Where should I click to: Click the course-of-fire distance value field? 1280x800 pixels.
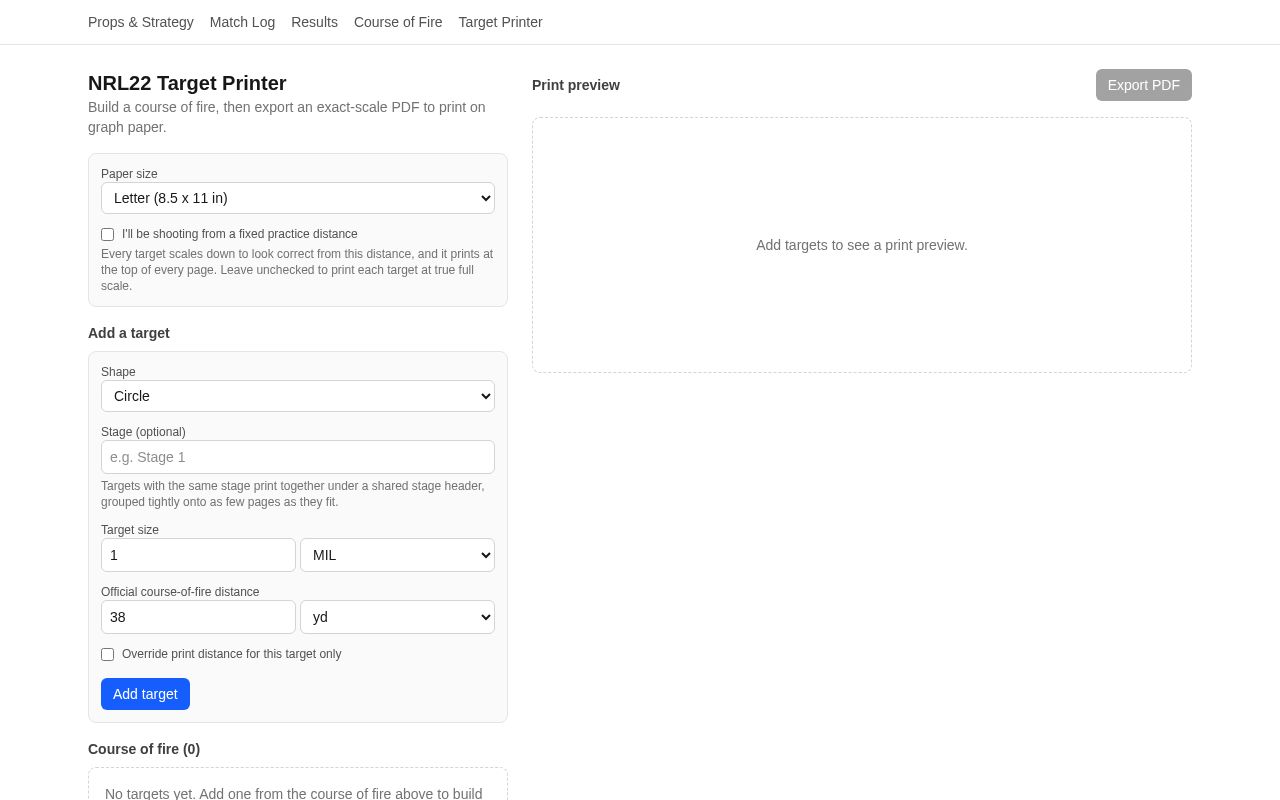(198, 617)
